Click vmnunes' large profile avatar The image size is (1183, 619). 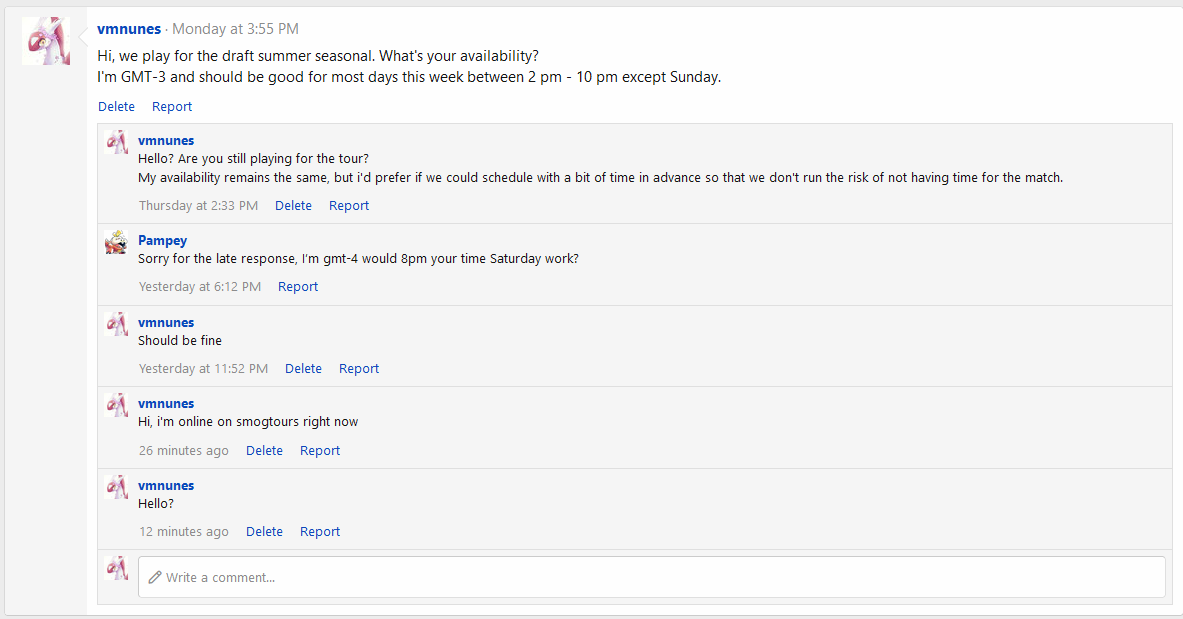click(46, 41)
